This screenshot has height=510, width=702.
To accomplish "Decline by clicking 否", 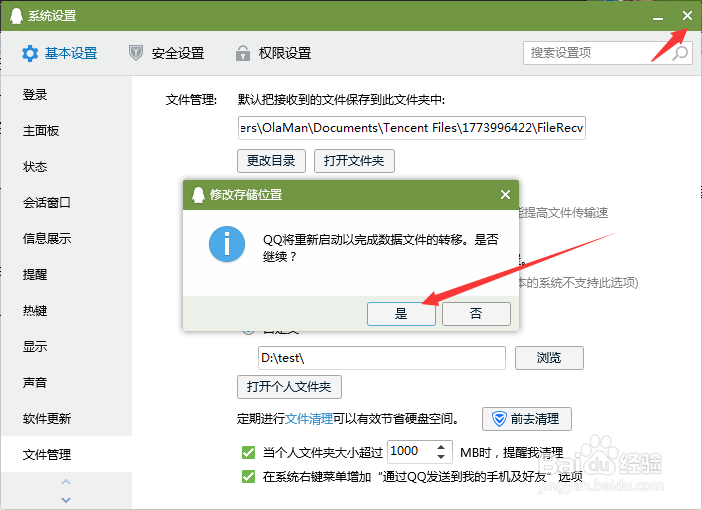I will (x=476, y=313).
